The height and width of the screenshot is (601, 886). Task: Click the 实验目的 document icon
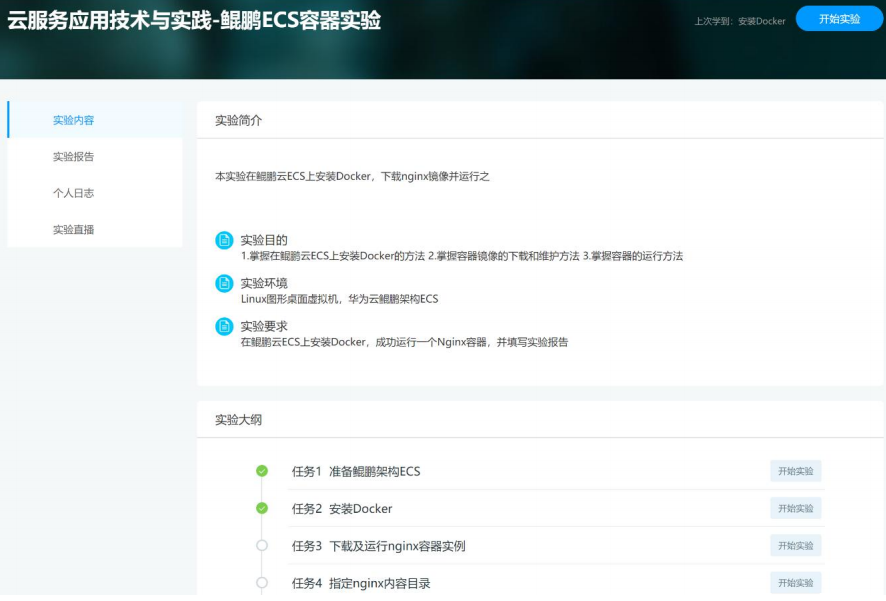click(224, 240)
